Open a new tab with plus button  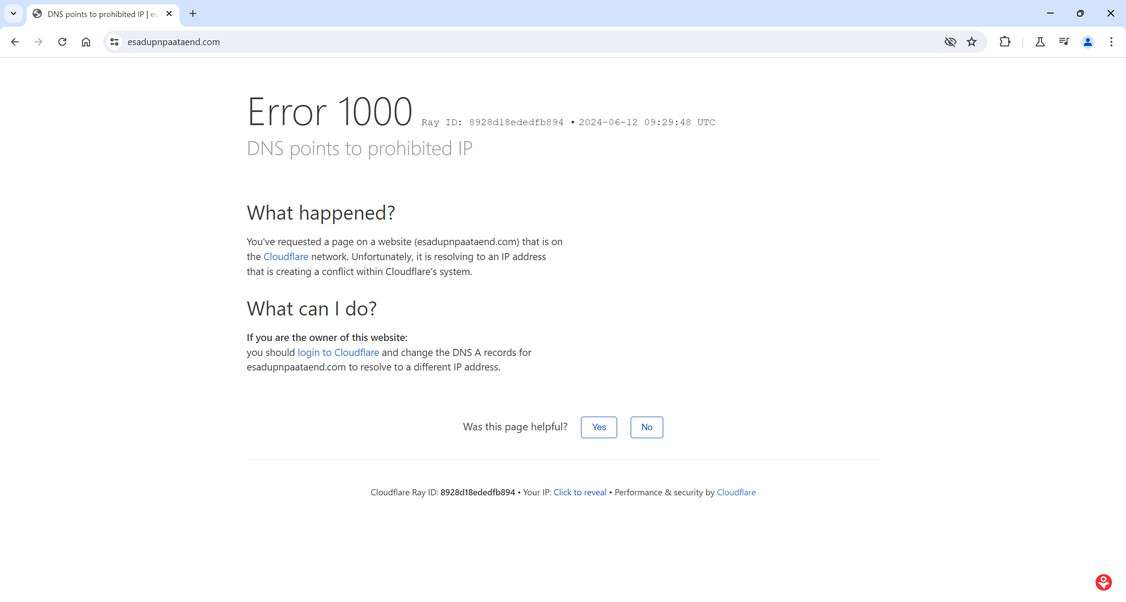(192, 14)
